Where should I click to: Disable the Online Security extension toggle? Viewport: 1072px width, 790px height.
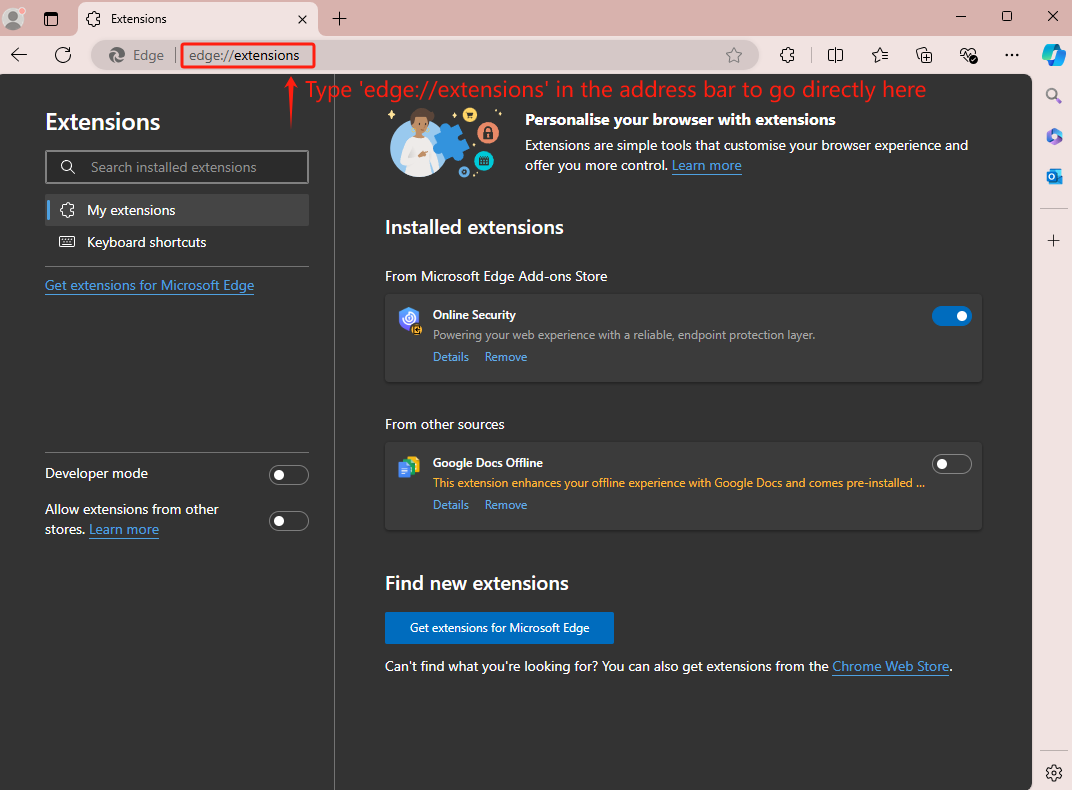pyautogui.click(x=951, y=316)
